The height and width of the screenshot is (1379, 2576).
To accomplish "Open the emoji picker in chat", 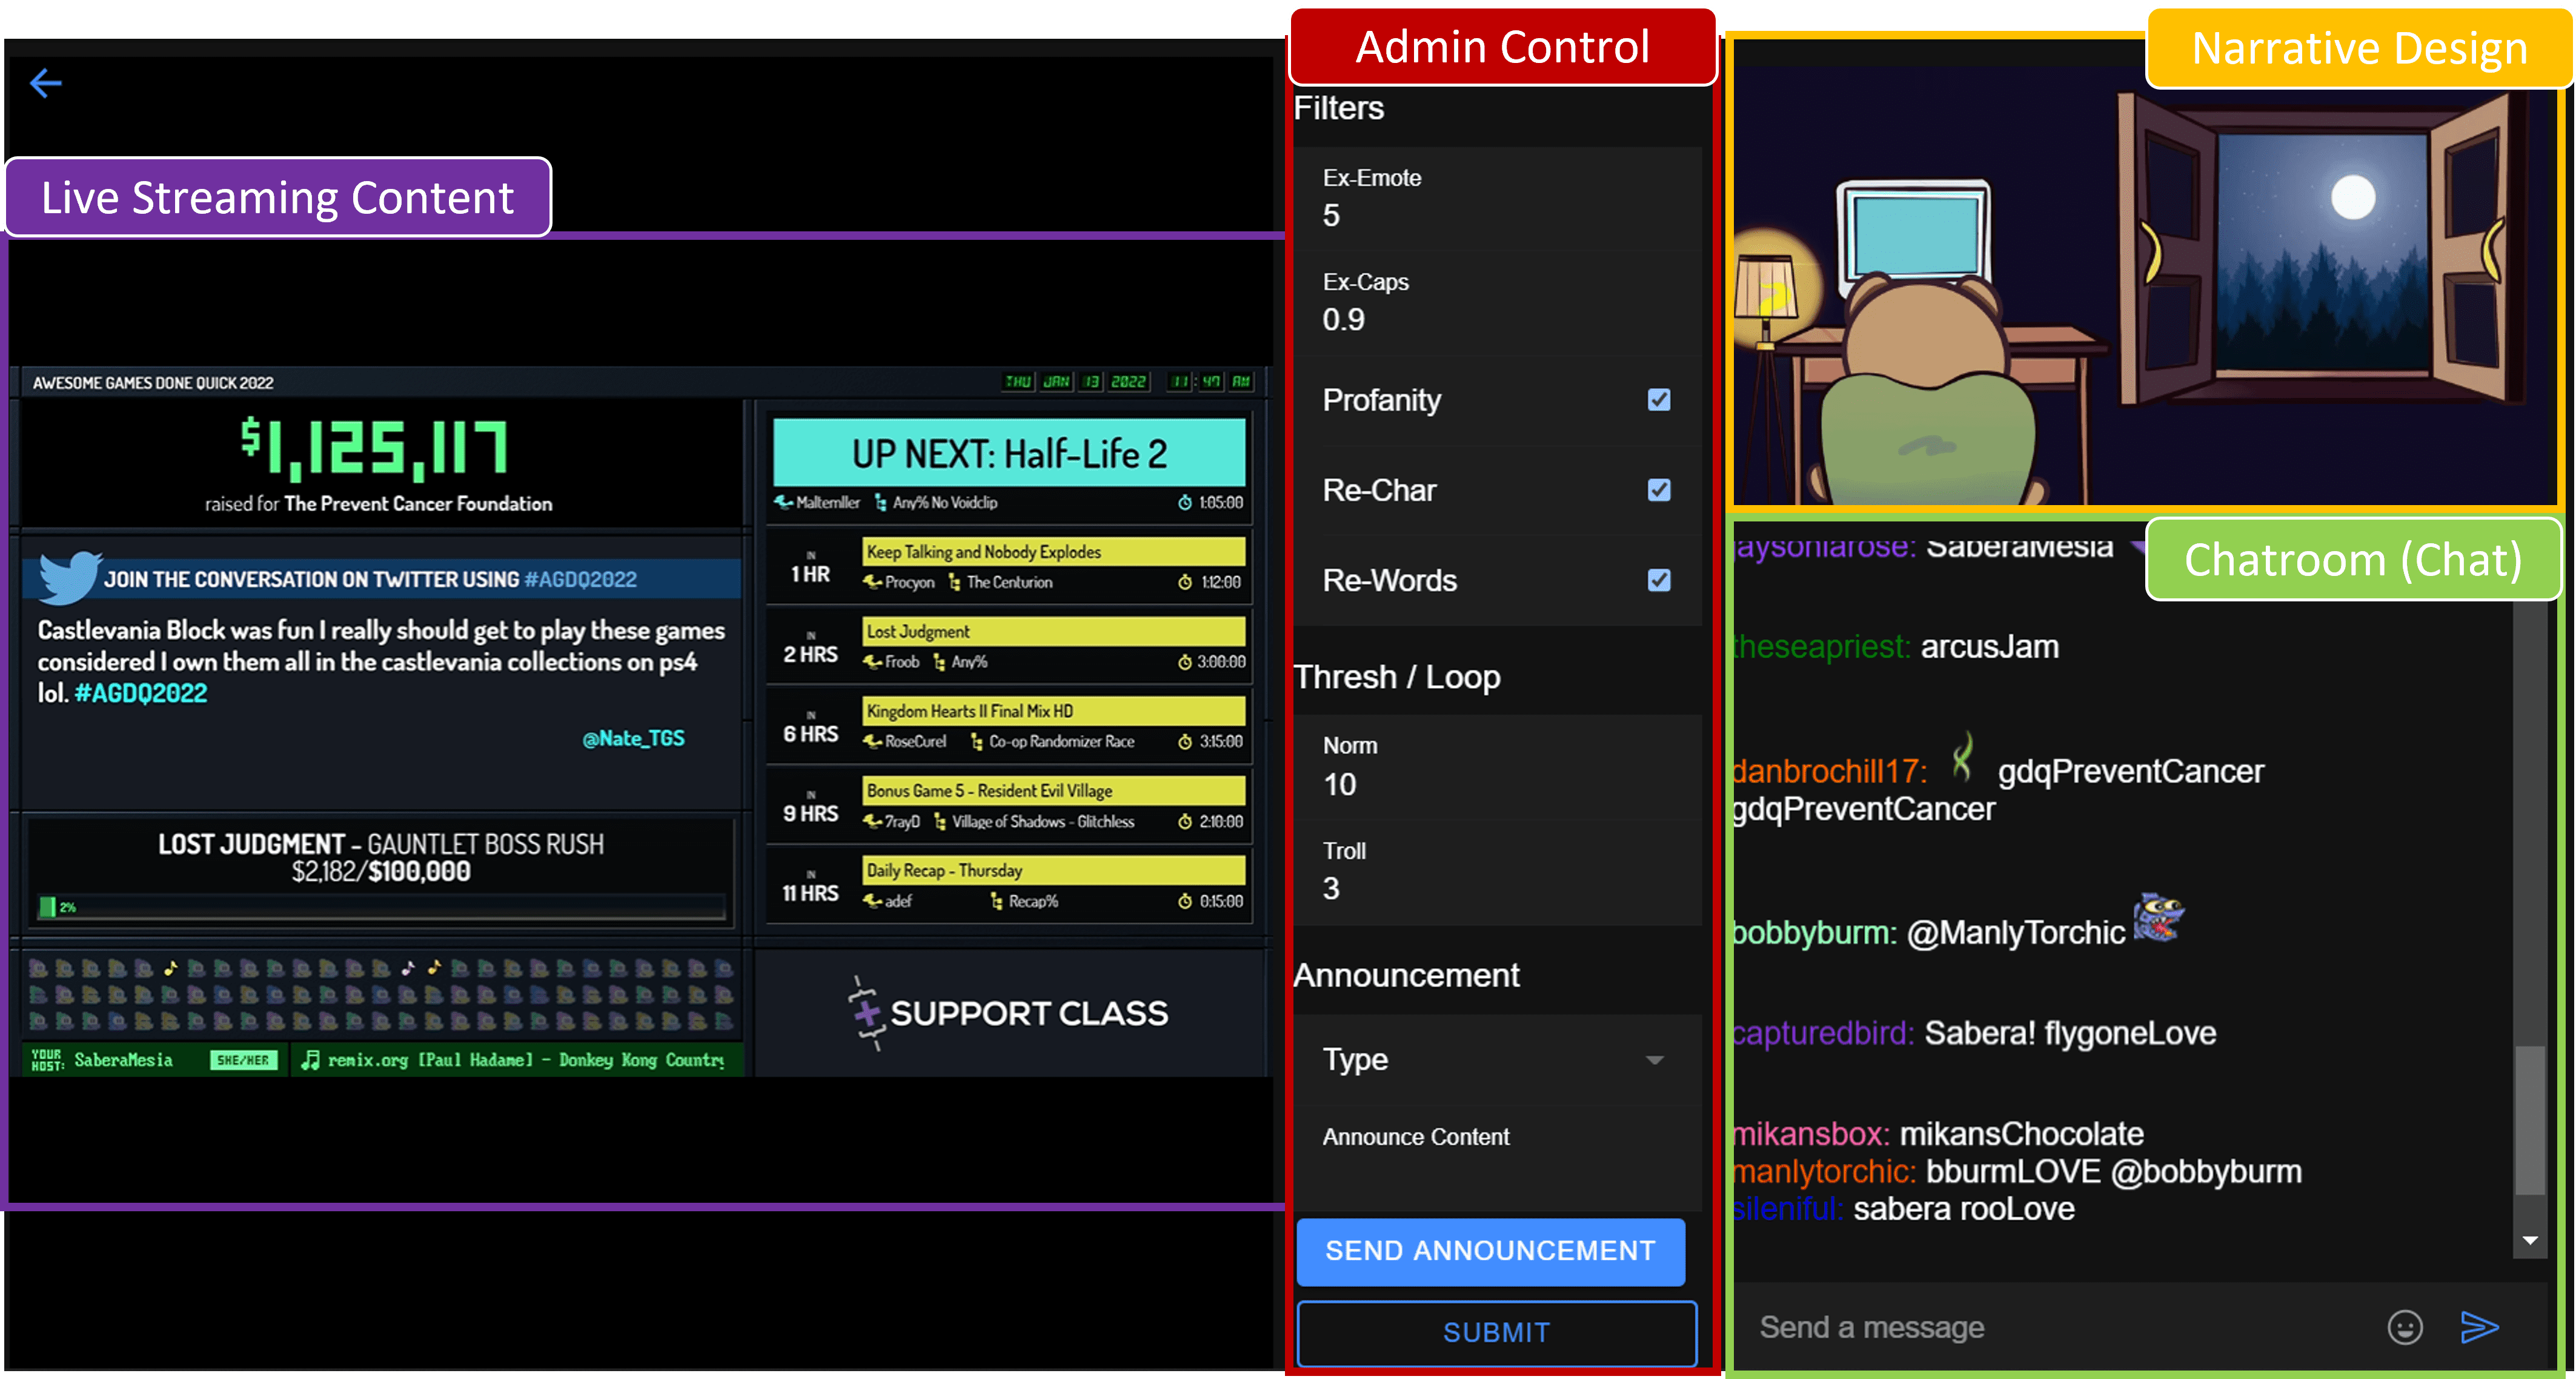I will click(x=2404, y=1327).
